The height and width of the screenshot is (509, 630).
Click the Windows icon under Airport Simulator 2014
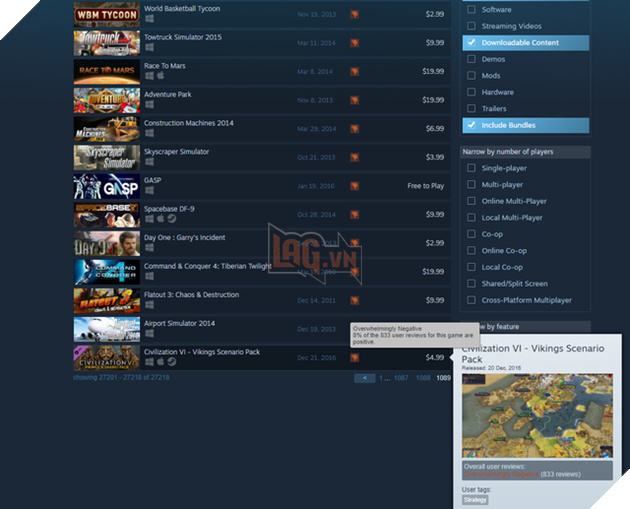(149, 333)
